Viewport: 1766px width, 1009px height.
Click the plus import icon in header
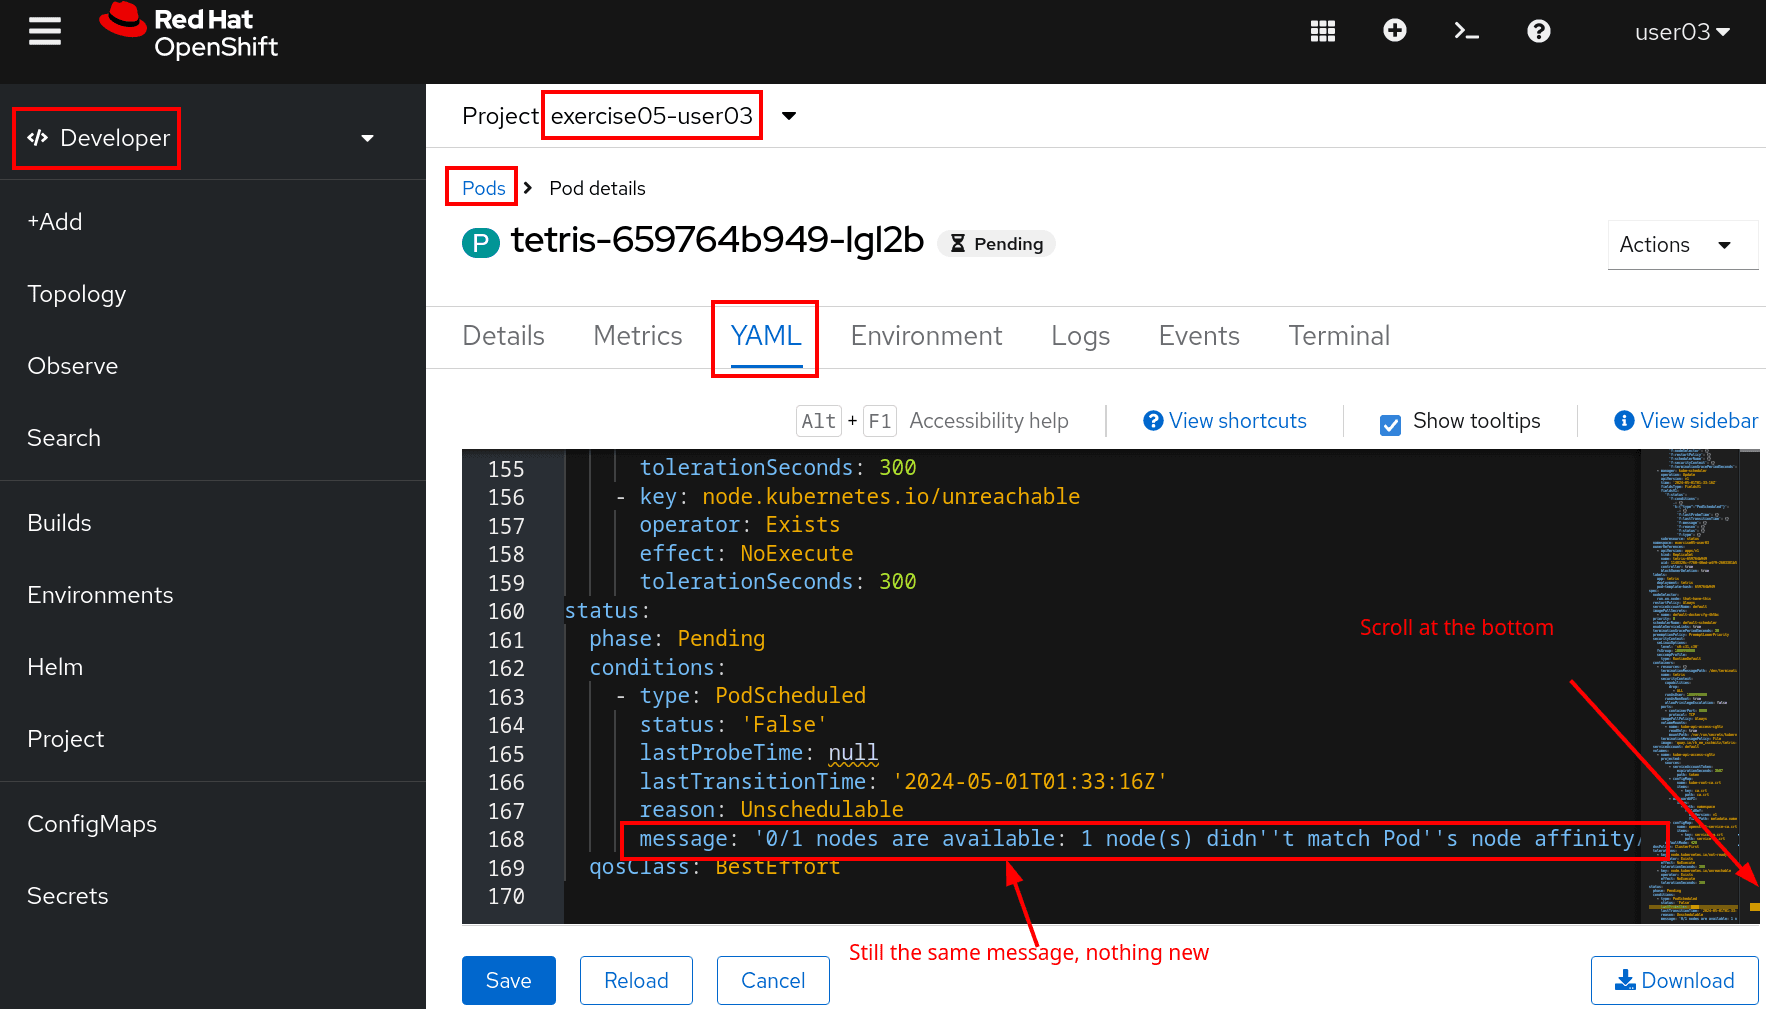(1395, 31)
